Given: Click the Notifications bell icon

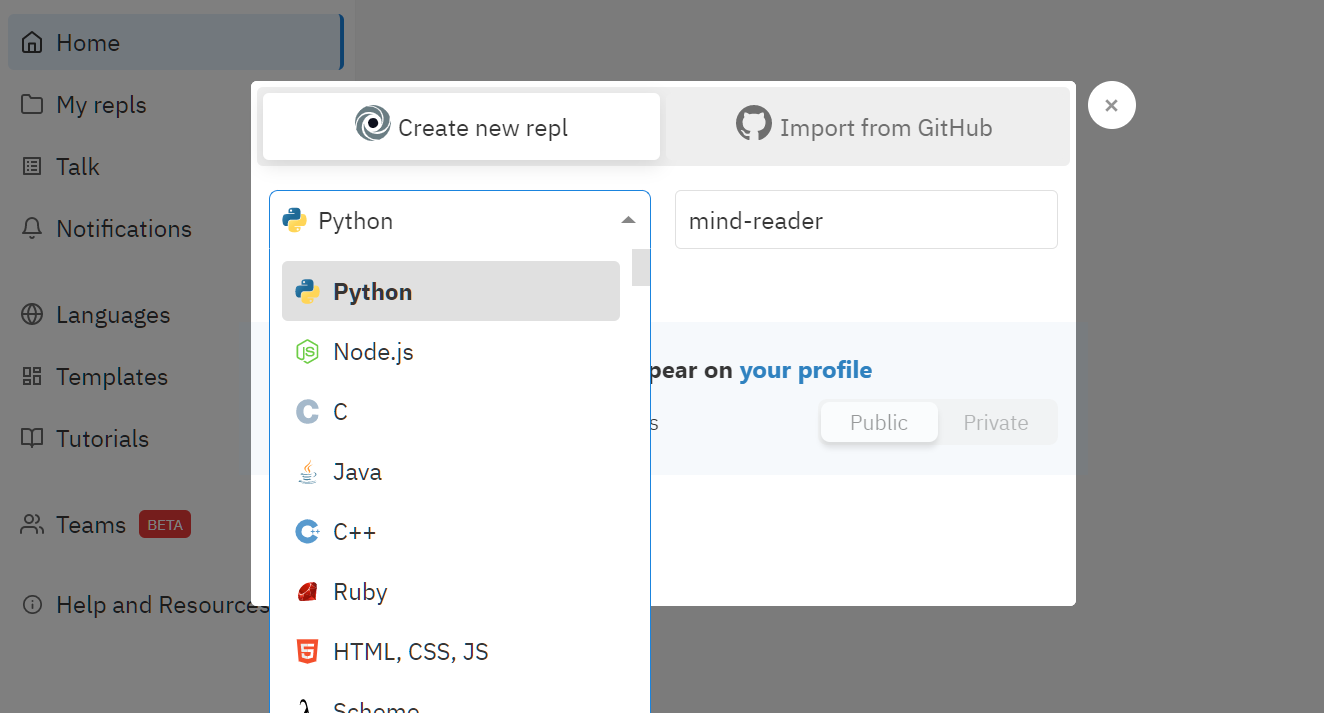Looking at the screenshot, I should (x=32, y=229).
